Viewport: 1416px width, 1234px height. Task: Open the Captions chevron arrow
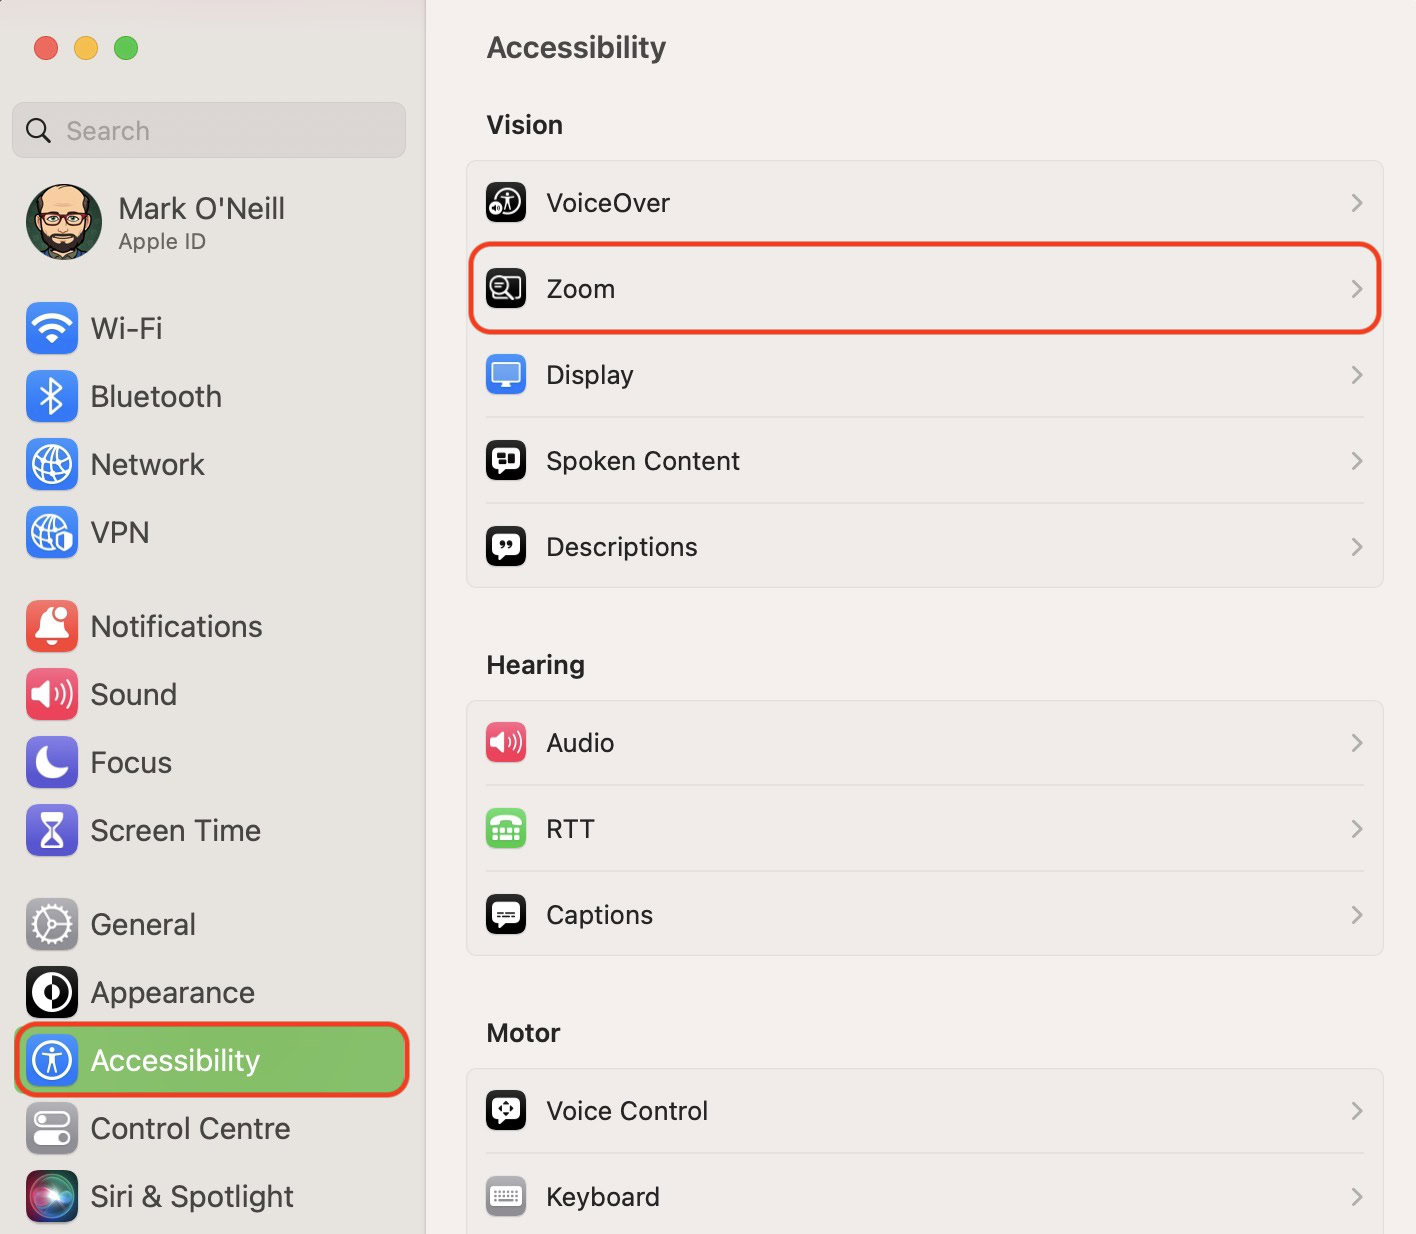[1356, 915]
